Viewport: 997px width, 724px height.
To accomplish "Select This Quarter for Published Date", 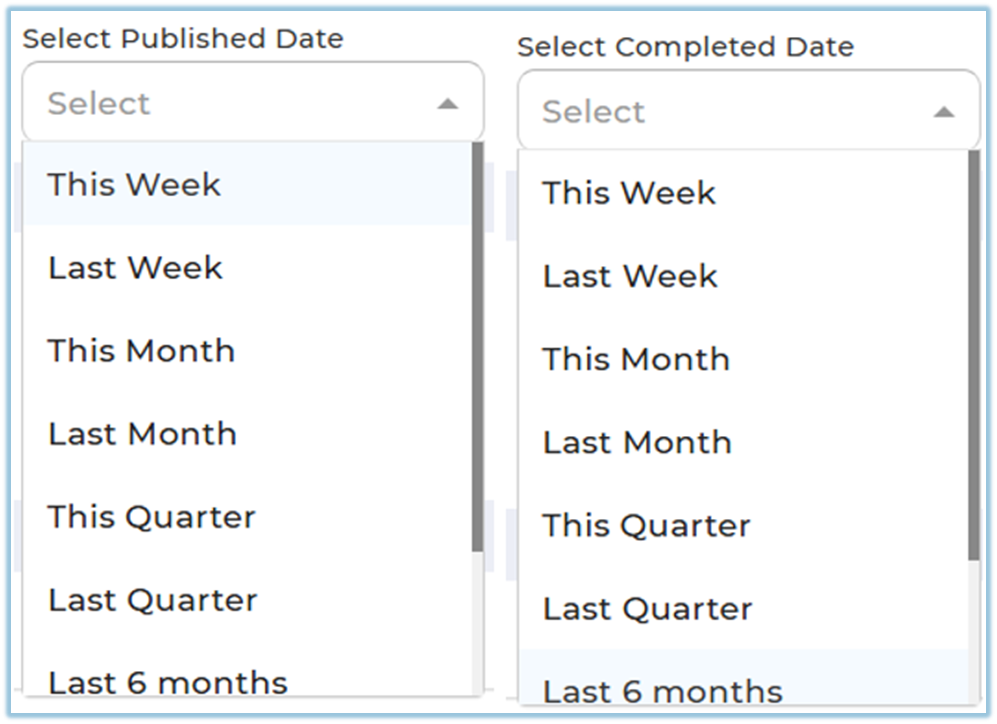I will tap(152, 516).
